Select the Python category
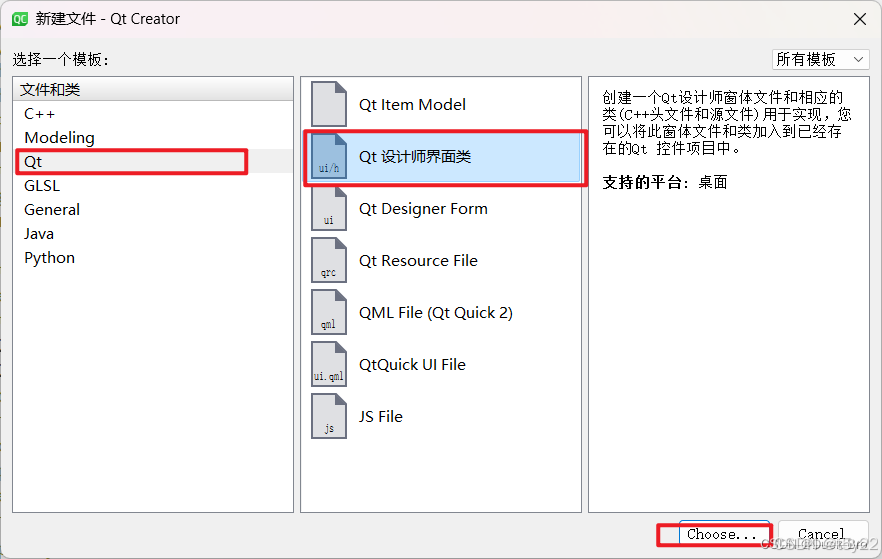 (153, 258)
